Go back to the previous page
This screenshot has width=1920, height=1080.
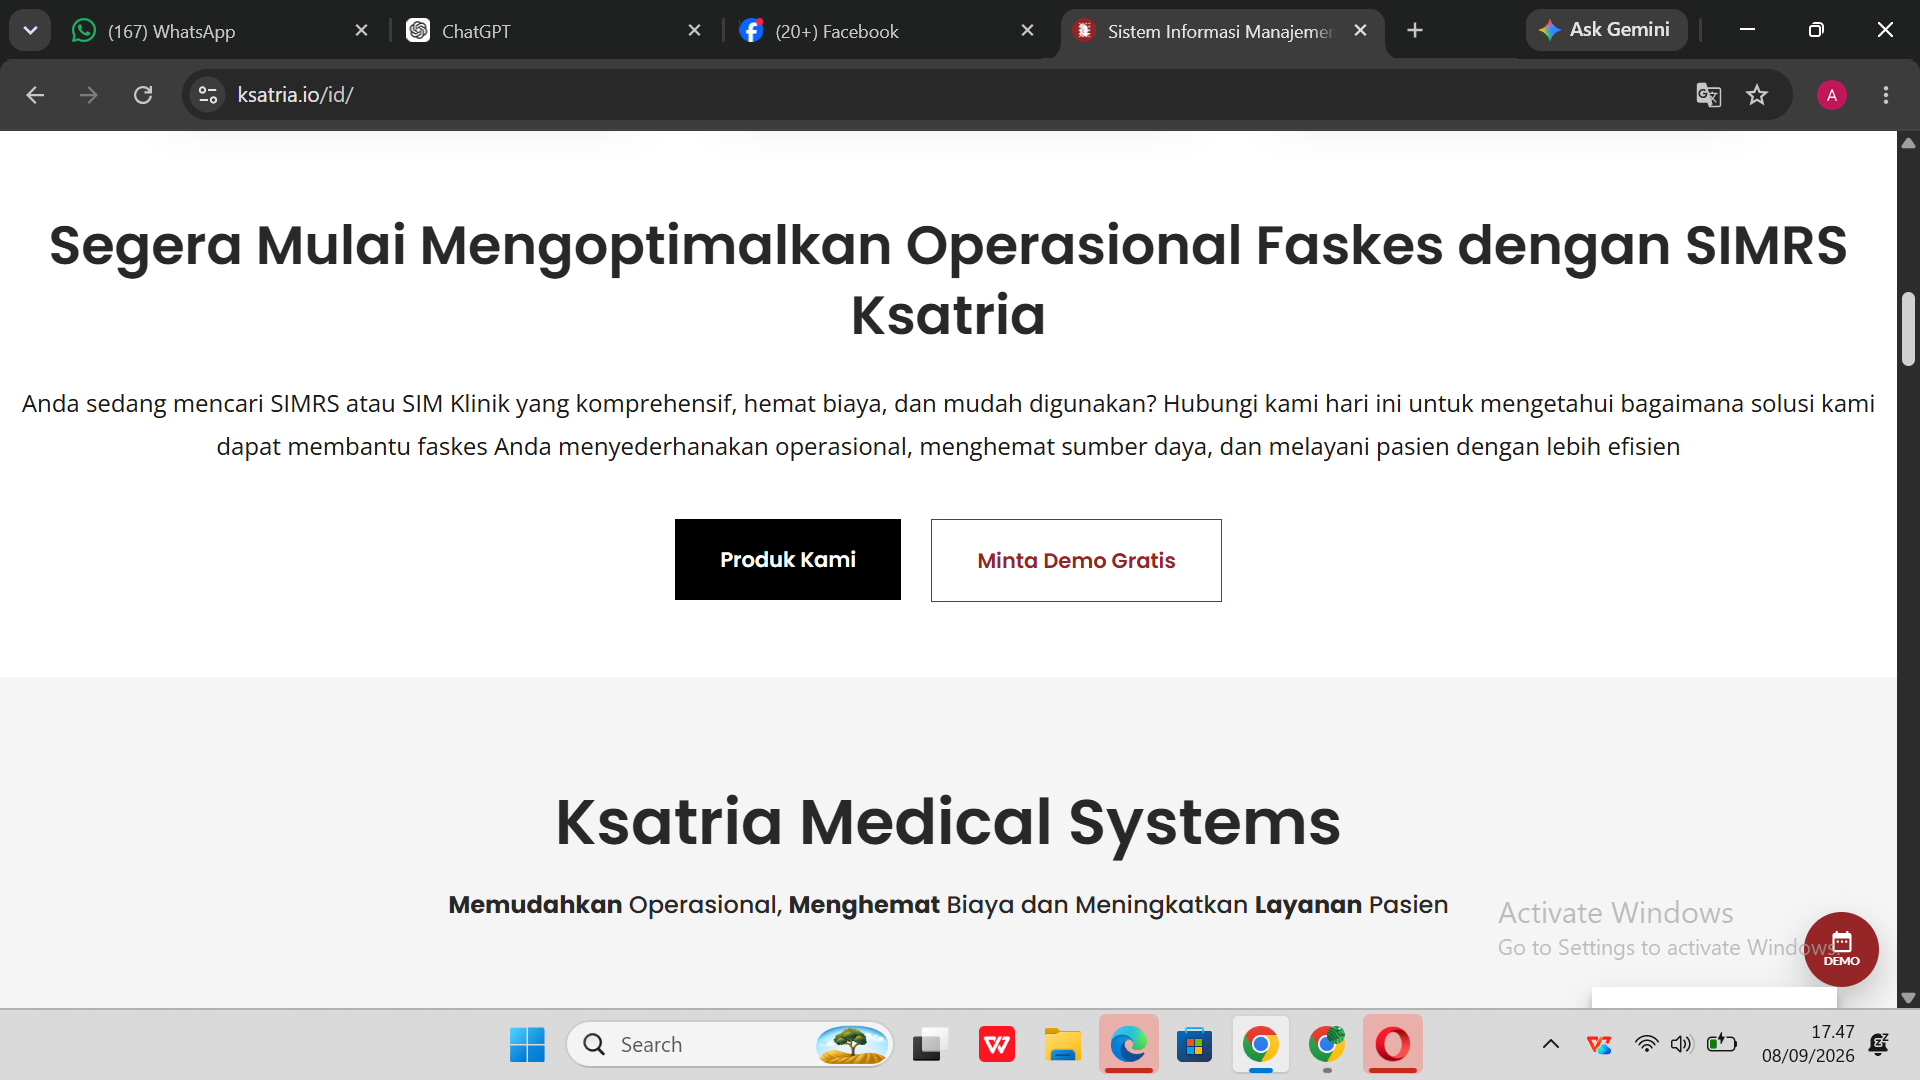(x=35, y=95)
